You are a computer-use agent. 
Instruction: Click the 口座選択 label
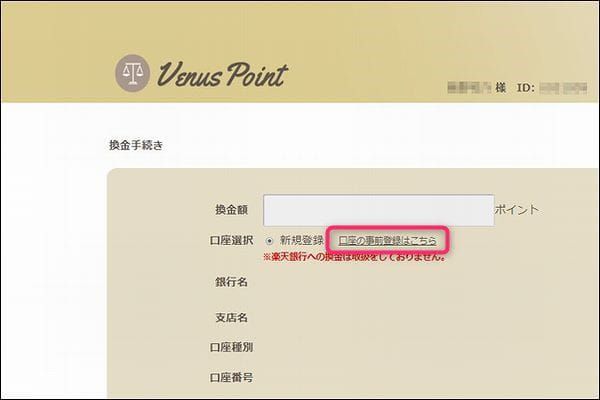click(231, 240)
